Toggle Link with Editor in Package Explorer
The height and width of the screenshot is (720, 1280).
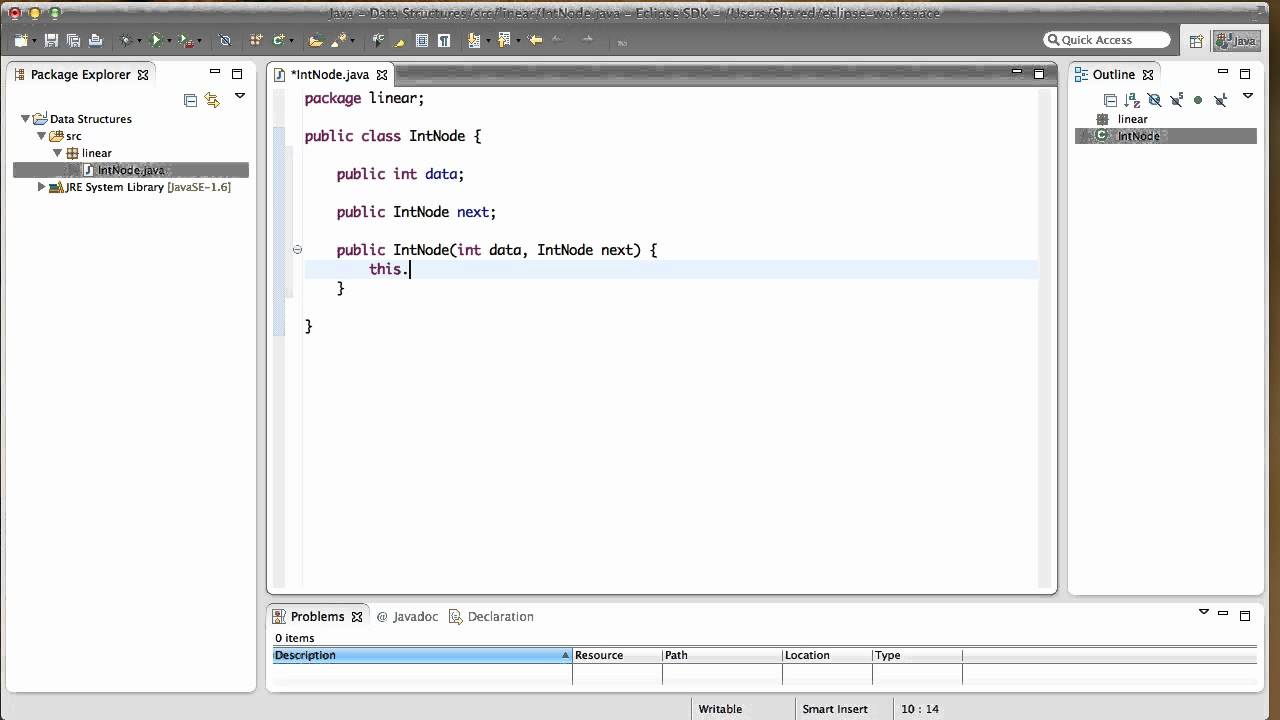[x=212, y=99]
